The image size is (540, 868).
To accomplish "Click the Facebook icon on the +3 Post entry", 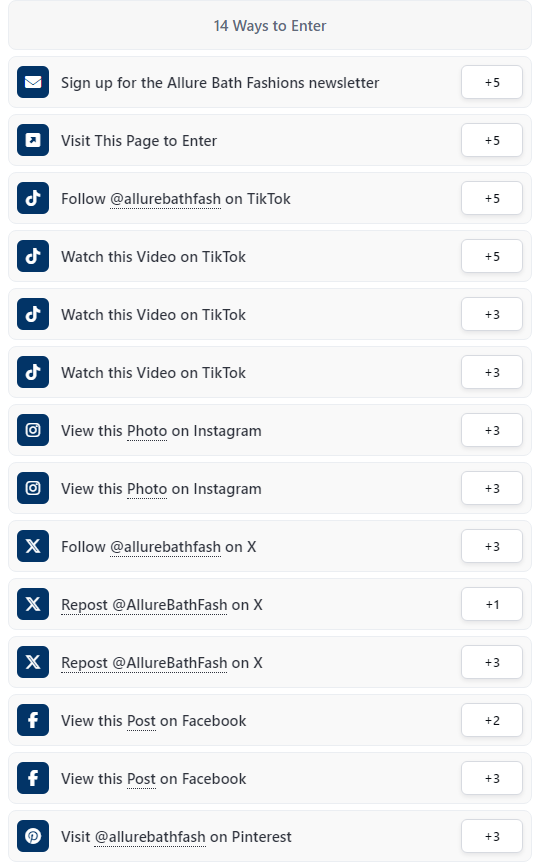I will tap(33, 778).
